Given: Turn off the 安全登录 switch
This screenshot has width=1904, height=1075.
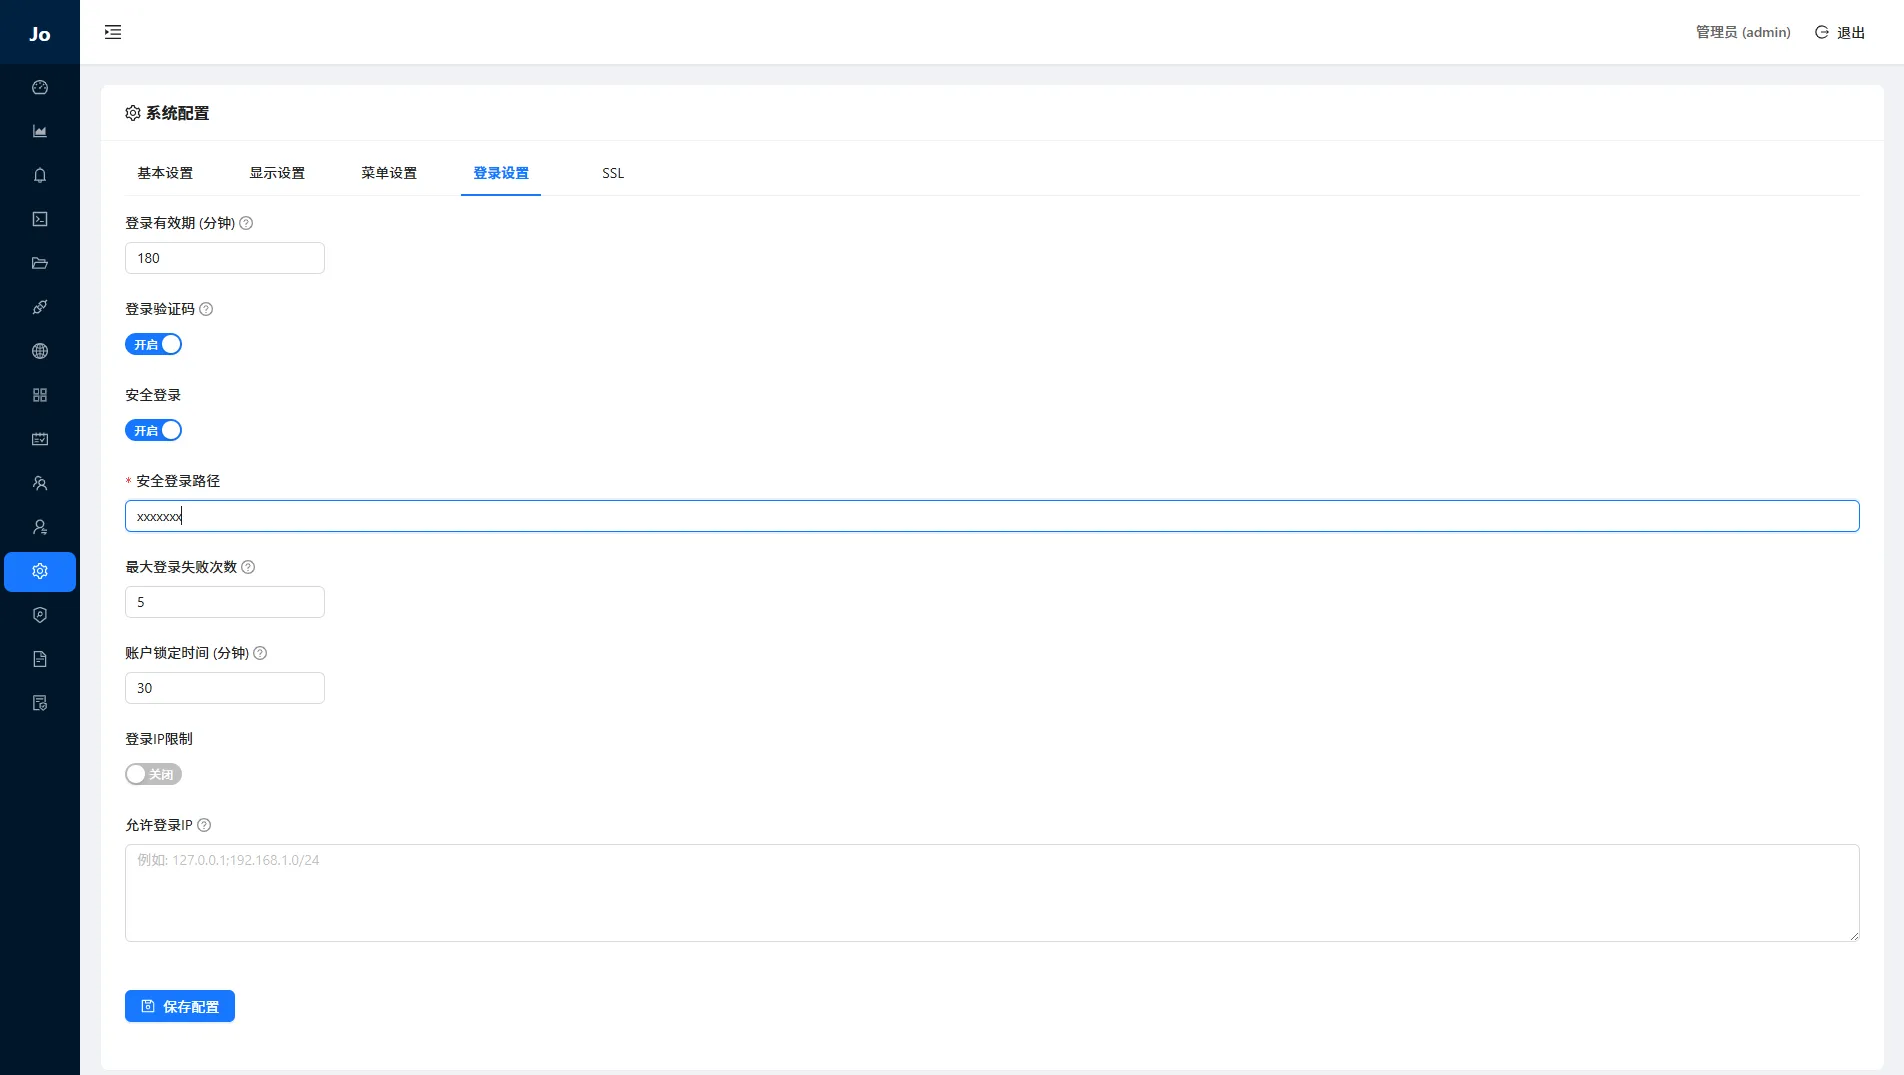Looking at the screenshot, I should [x=153, y=431].
